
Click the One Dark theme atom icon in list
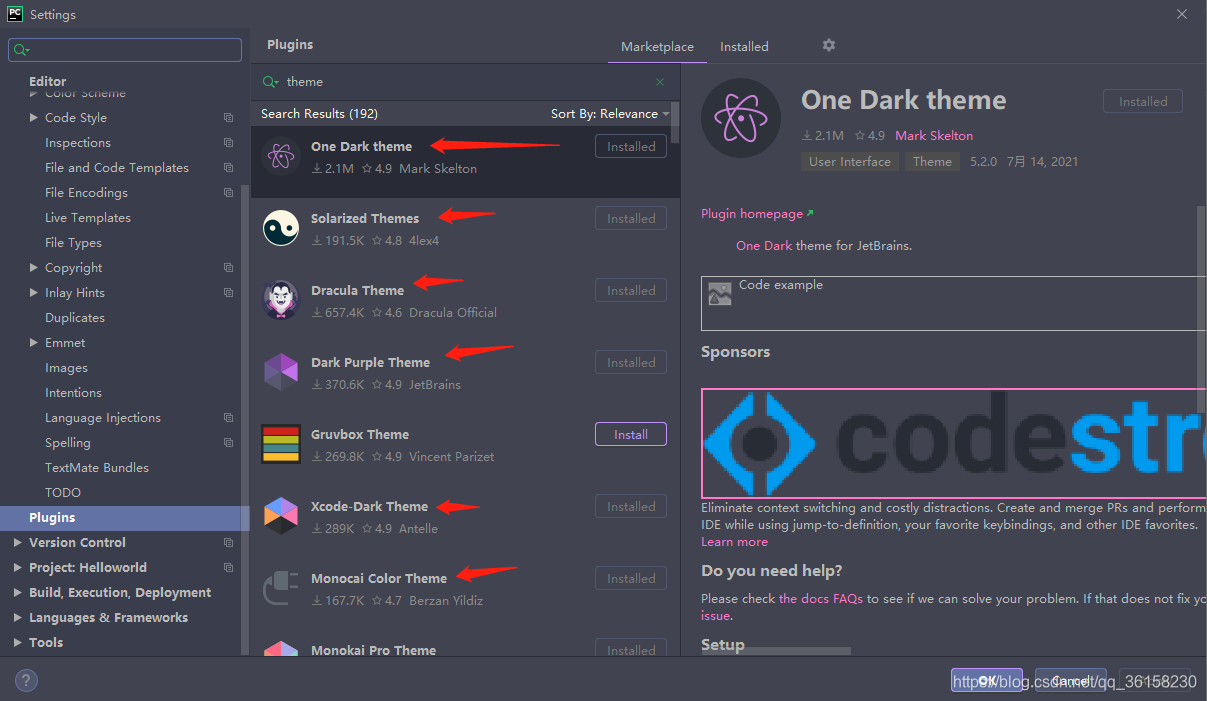tap(281, 157)
